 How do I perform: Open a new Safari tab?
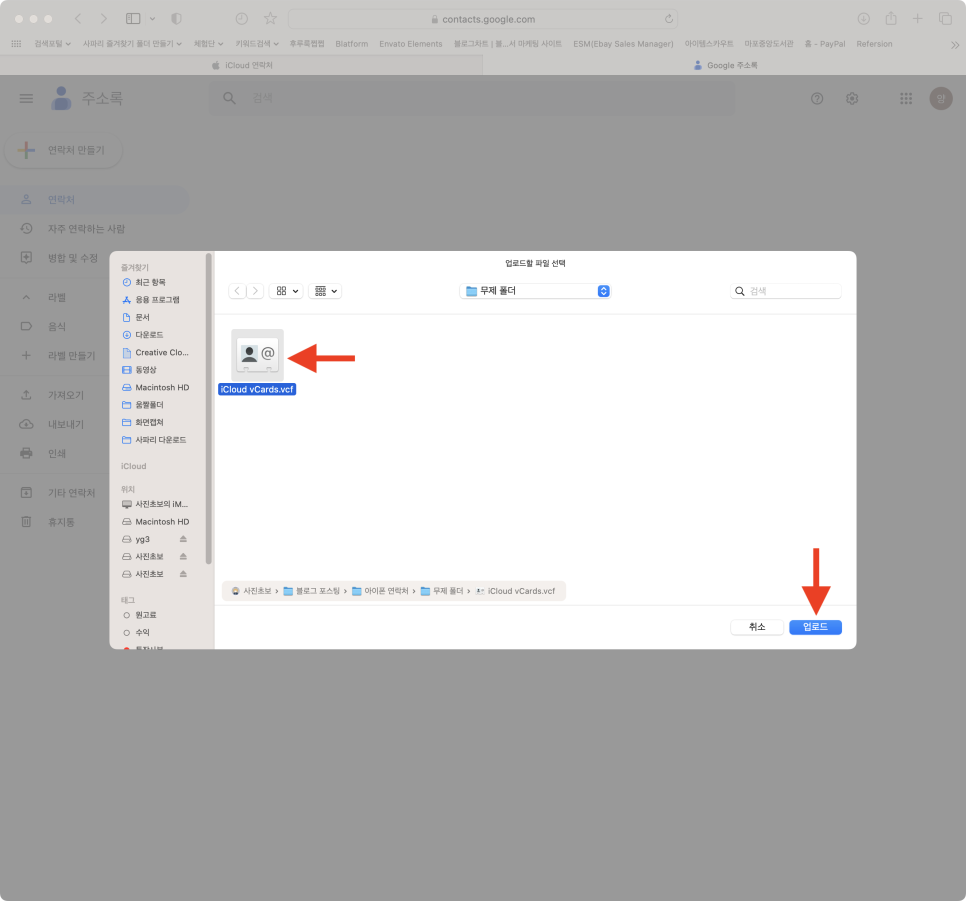coord(917,19)
